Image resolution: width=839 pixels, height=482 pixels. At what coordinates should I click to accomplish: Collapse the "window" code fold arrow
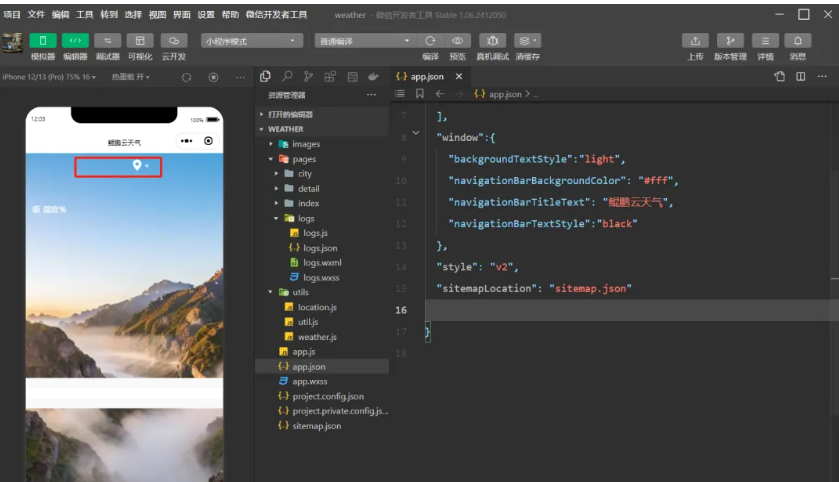click(x=416, y=133)
